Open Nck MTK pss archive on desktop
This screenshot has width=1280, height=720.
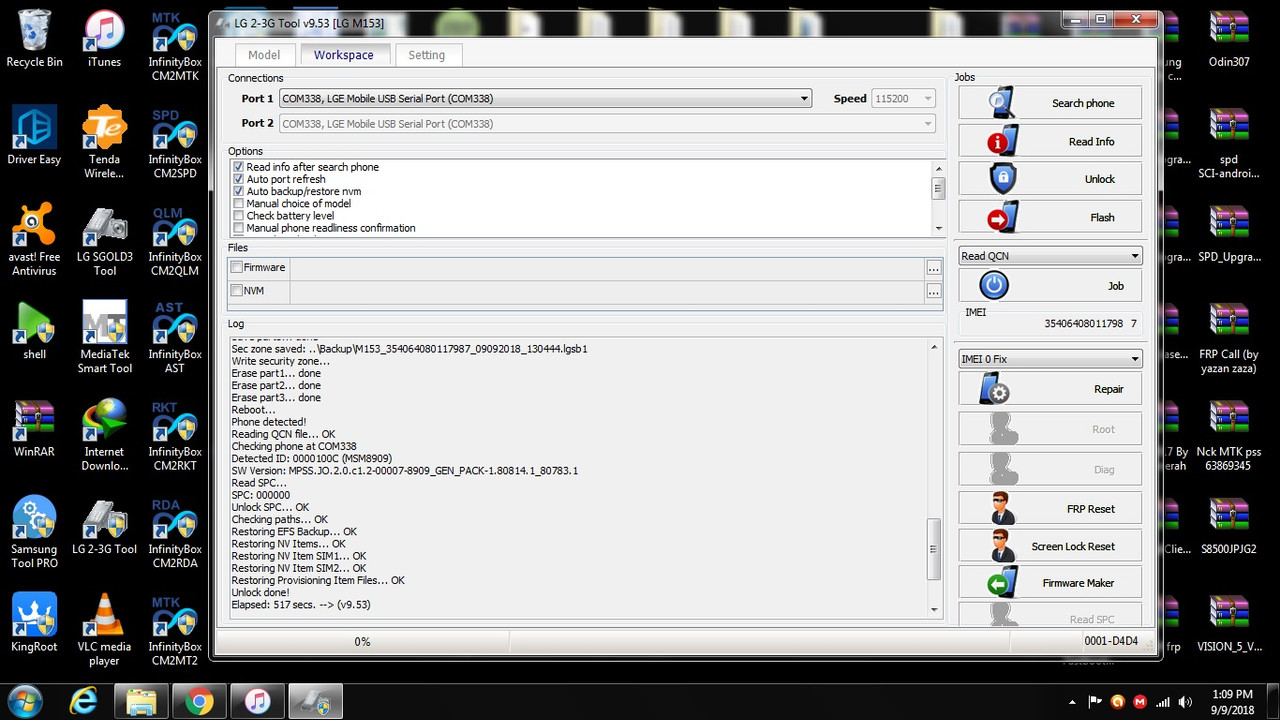[x=1228, y=434]
